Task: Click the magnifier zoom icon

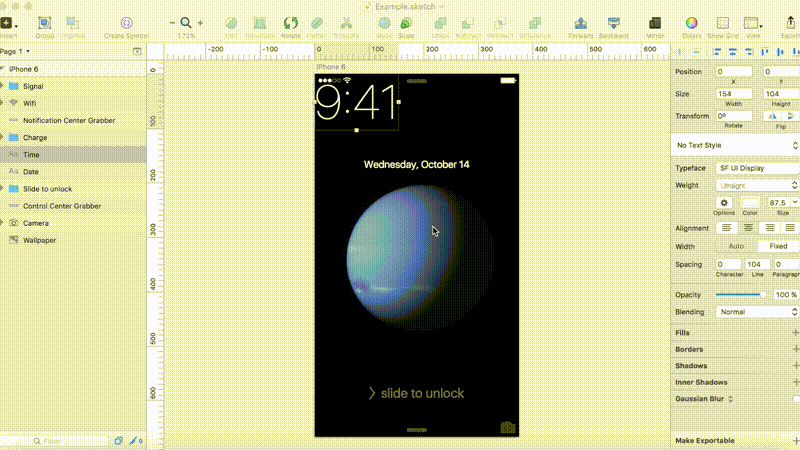Action: point(186,23)
